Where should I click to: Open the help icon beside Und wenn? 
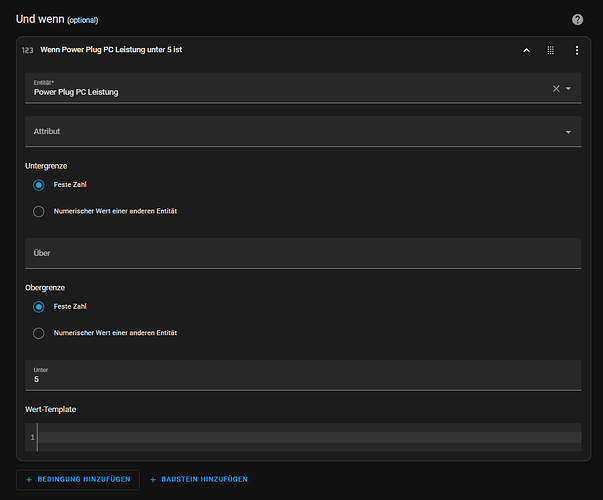[577, 20]
